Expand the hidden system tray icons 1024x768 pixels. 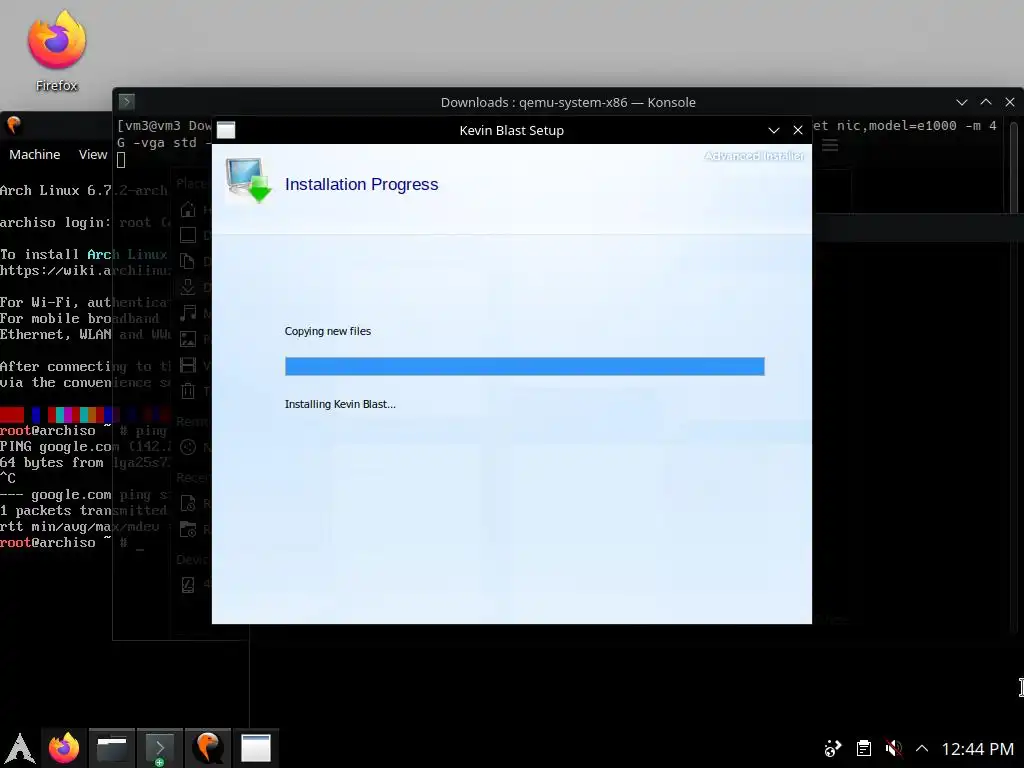pos(922,748)
